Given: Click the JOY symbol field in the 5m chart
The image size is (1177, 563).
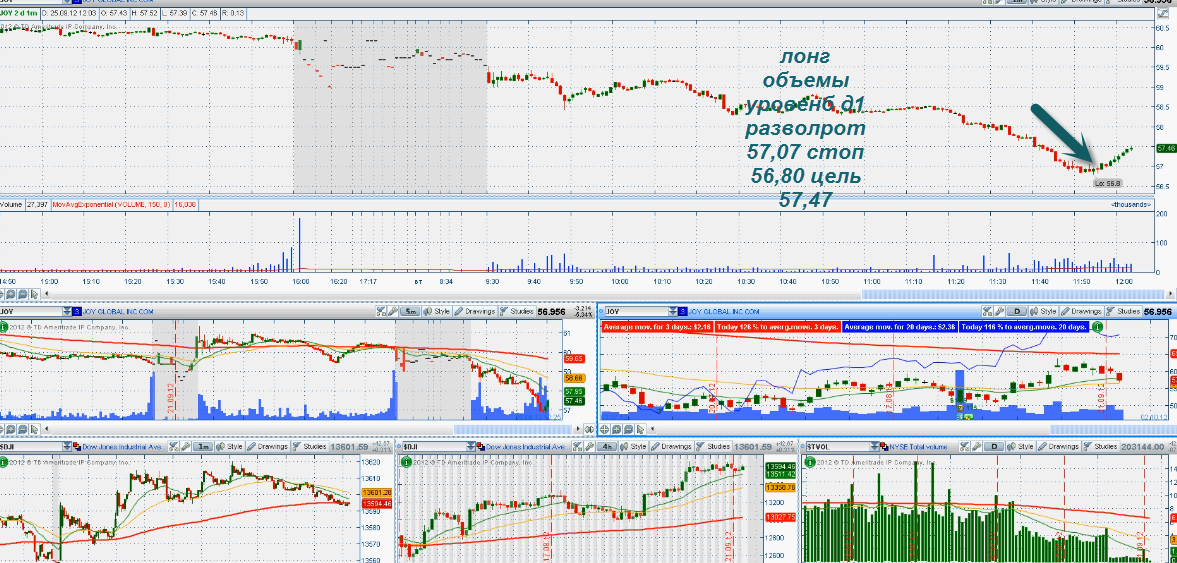Looking at the screenshot, I should point(31,312).
